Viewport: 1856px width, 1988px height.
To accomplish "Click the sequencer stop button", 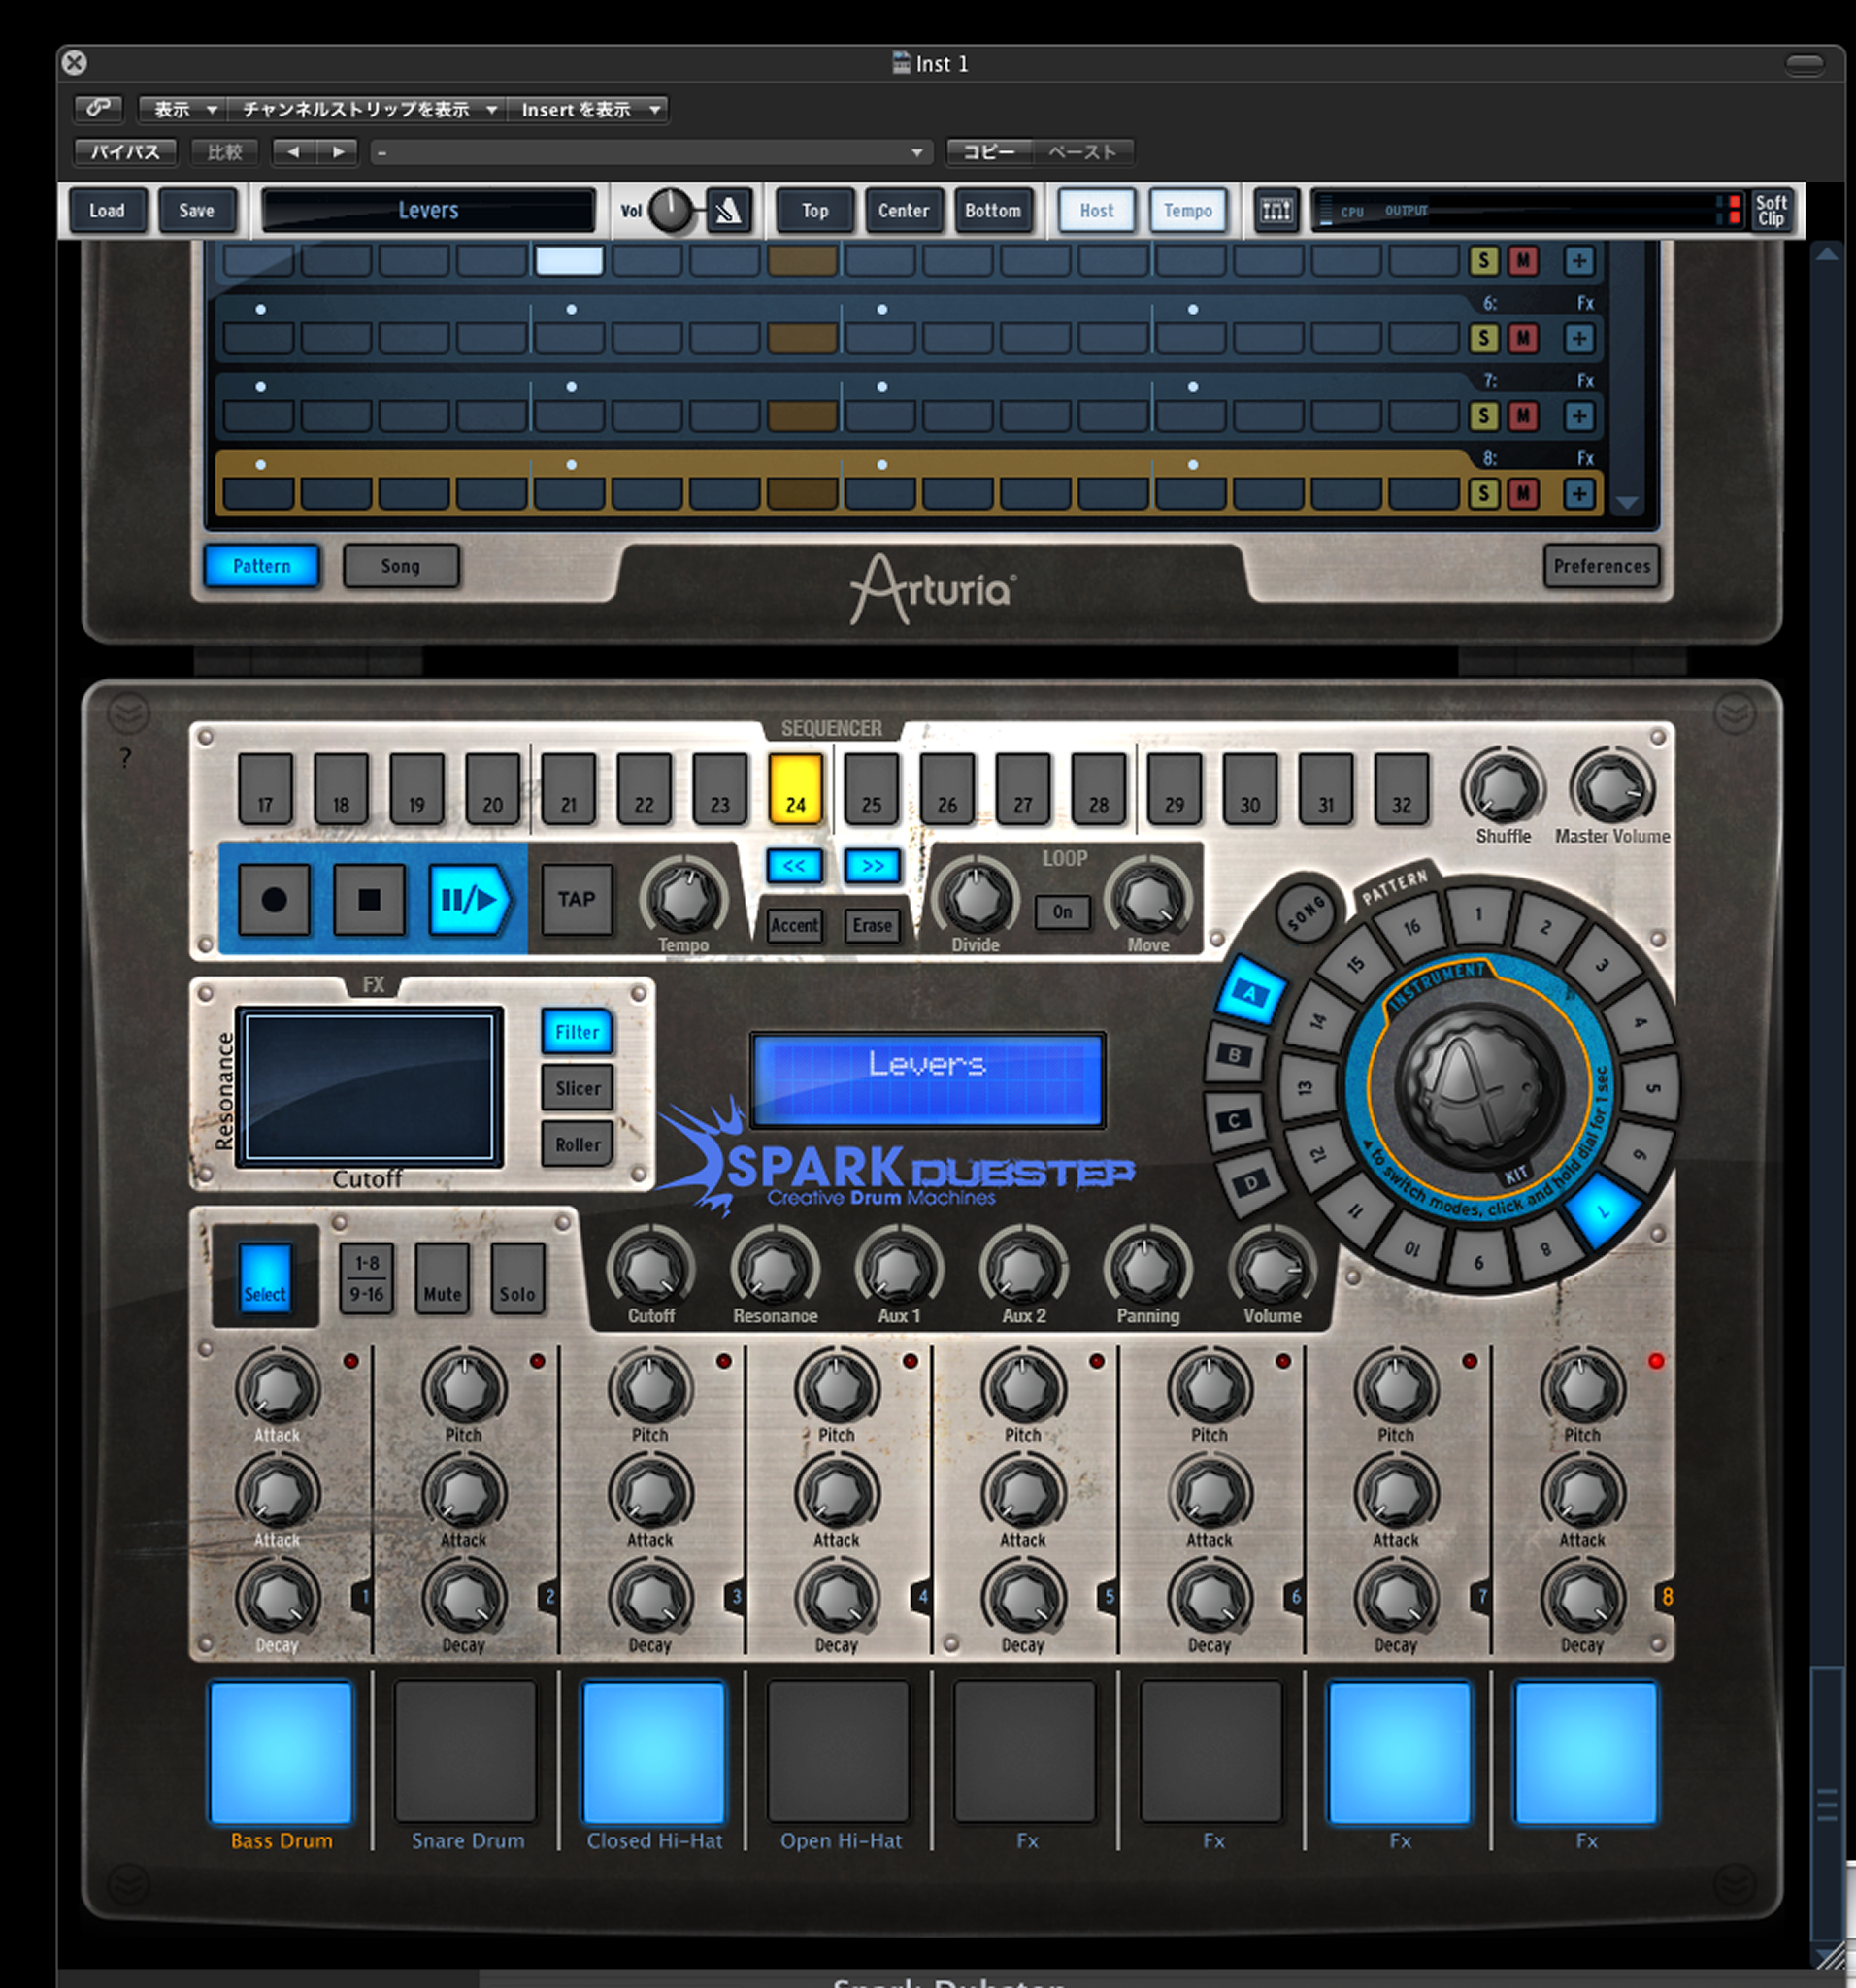I will [x=369, y=900].
